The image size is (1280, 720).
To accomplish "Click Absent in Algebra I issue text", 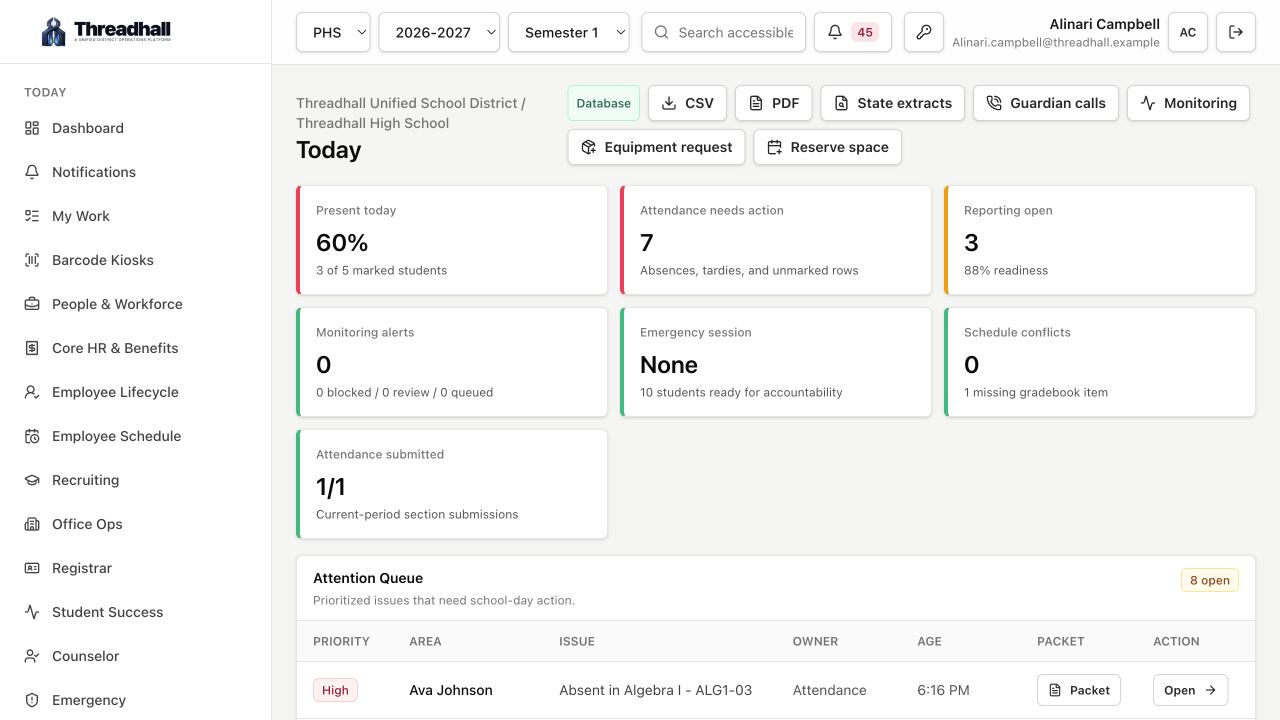I will pos(655,690).
